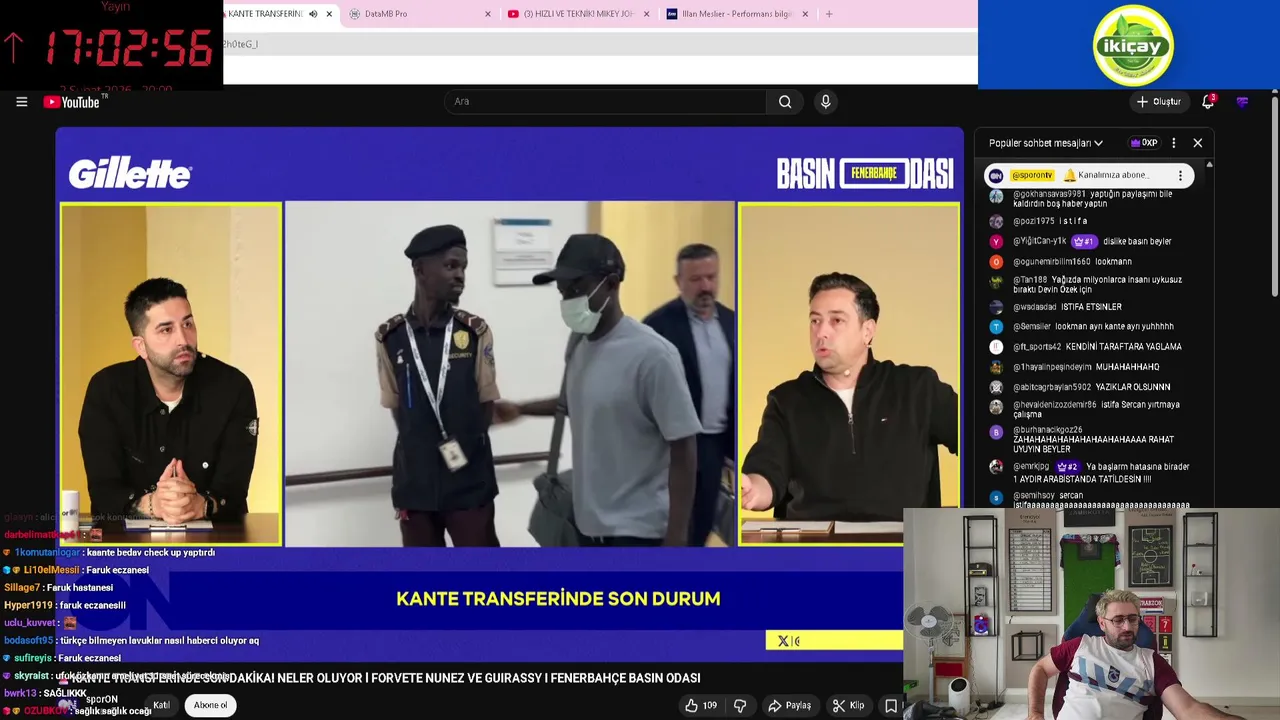This screenshot has height=720, width=1280.
Task: Open pinned @sporontv message options
Action: (x=1180, y=176)
